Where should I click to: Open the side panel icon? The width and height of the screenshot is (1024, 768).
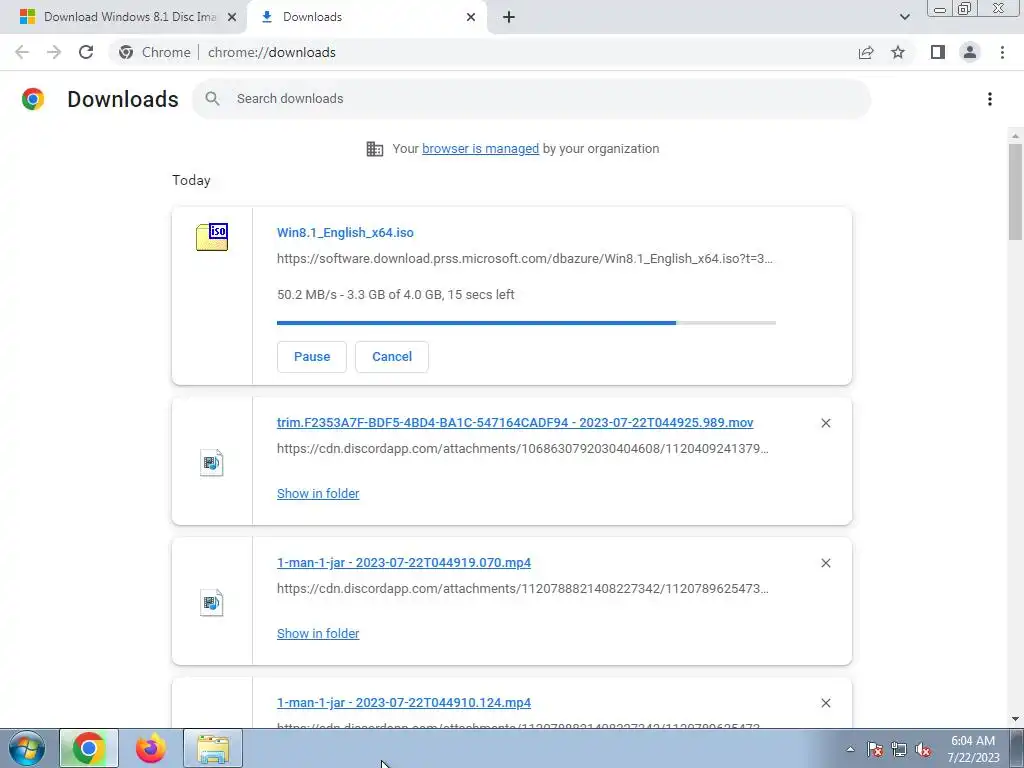pyautogui.click(x=938, y=52)
